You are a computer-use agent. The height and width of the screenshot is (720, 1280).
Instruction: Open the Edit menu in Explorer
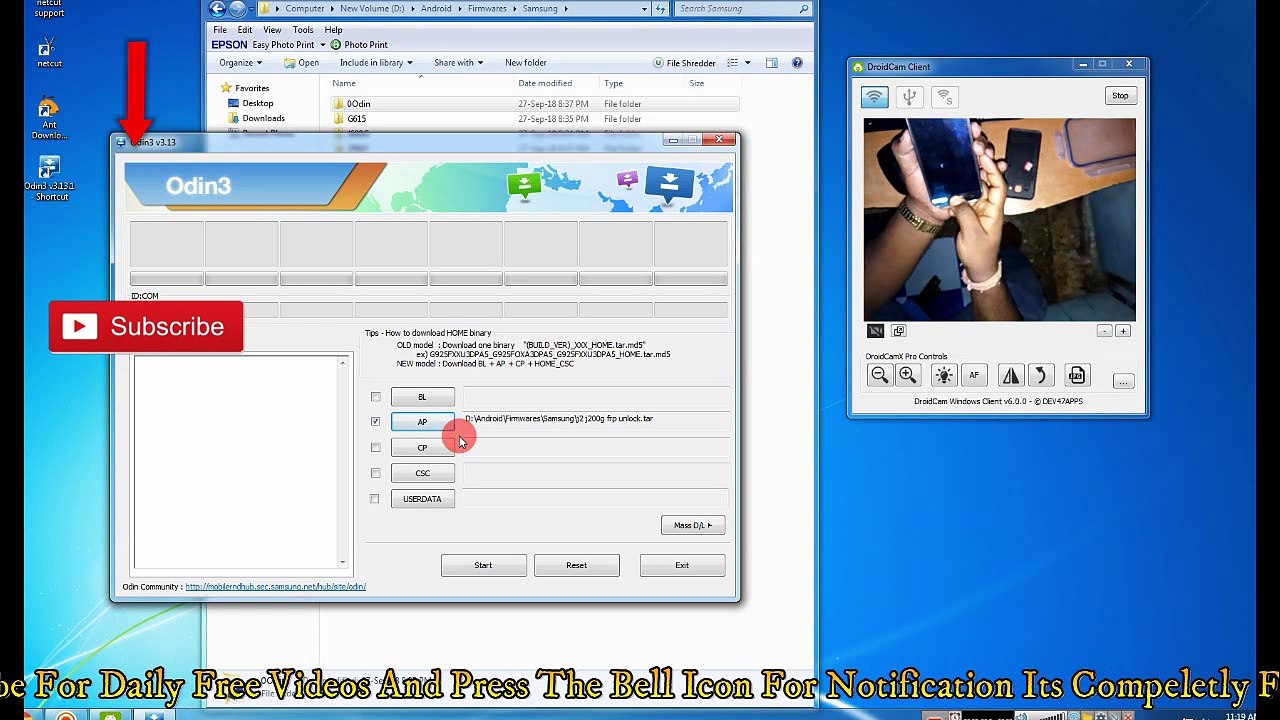point(245,30)
